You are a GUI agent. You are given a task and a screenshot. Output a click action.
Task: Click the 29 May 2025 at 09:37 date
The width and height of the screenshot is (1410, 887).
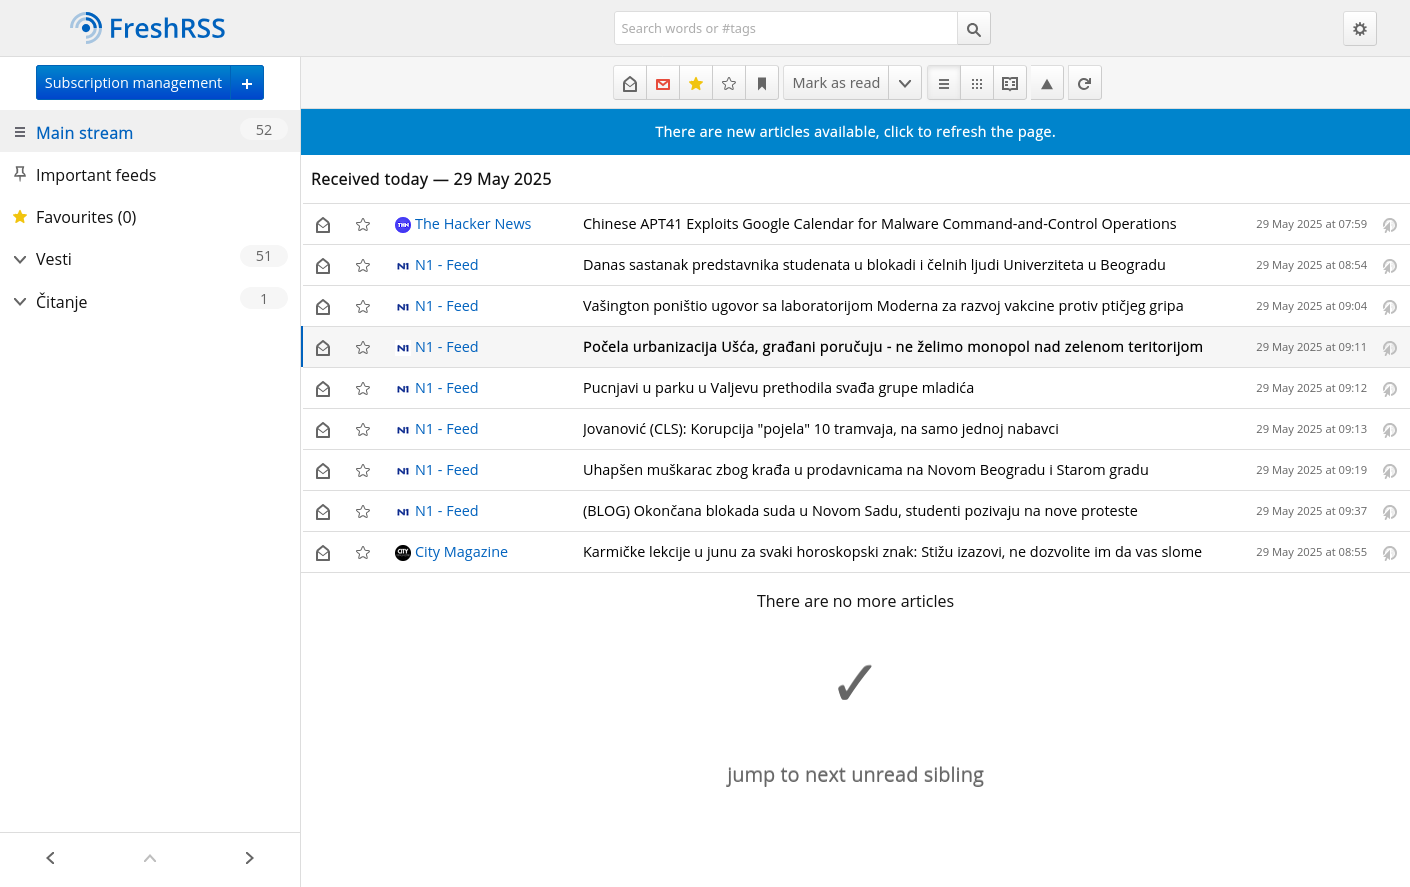pos(1311,511)
